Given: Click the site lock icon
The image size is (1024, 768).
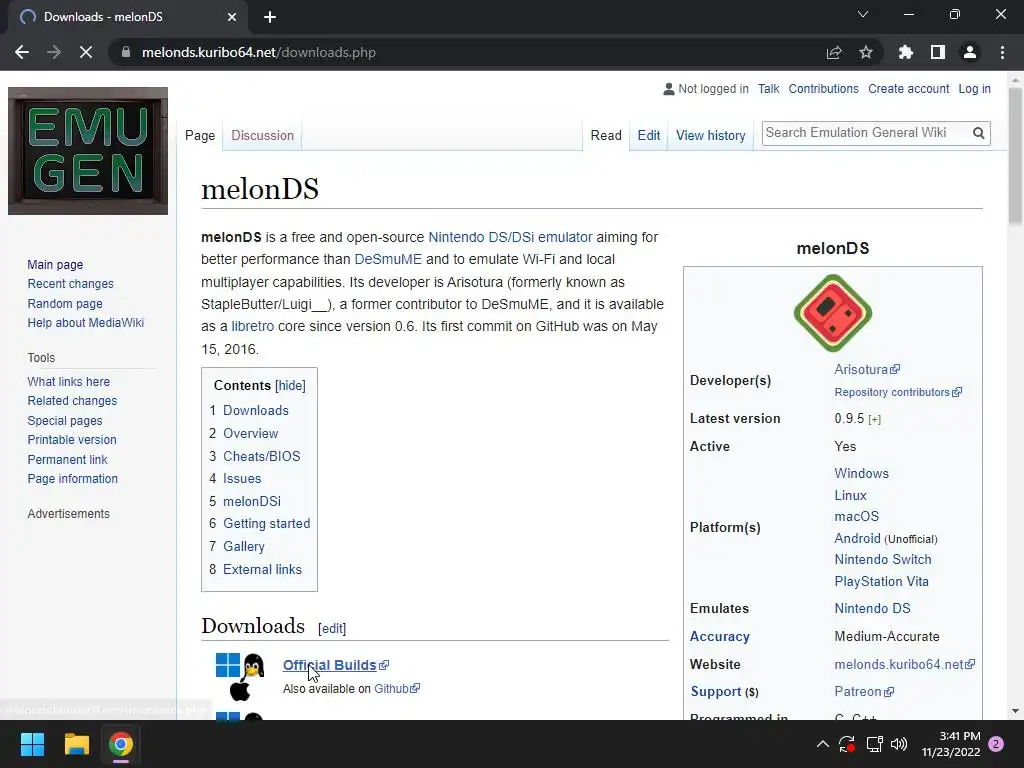Looking at the screenshot, I should (126, 52).
